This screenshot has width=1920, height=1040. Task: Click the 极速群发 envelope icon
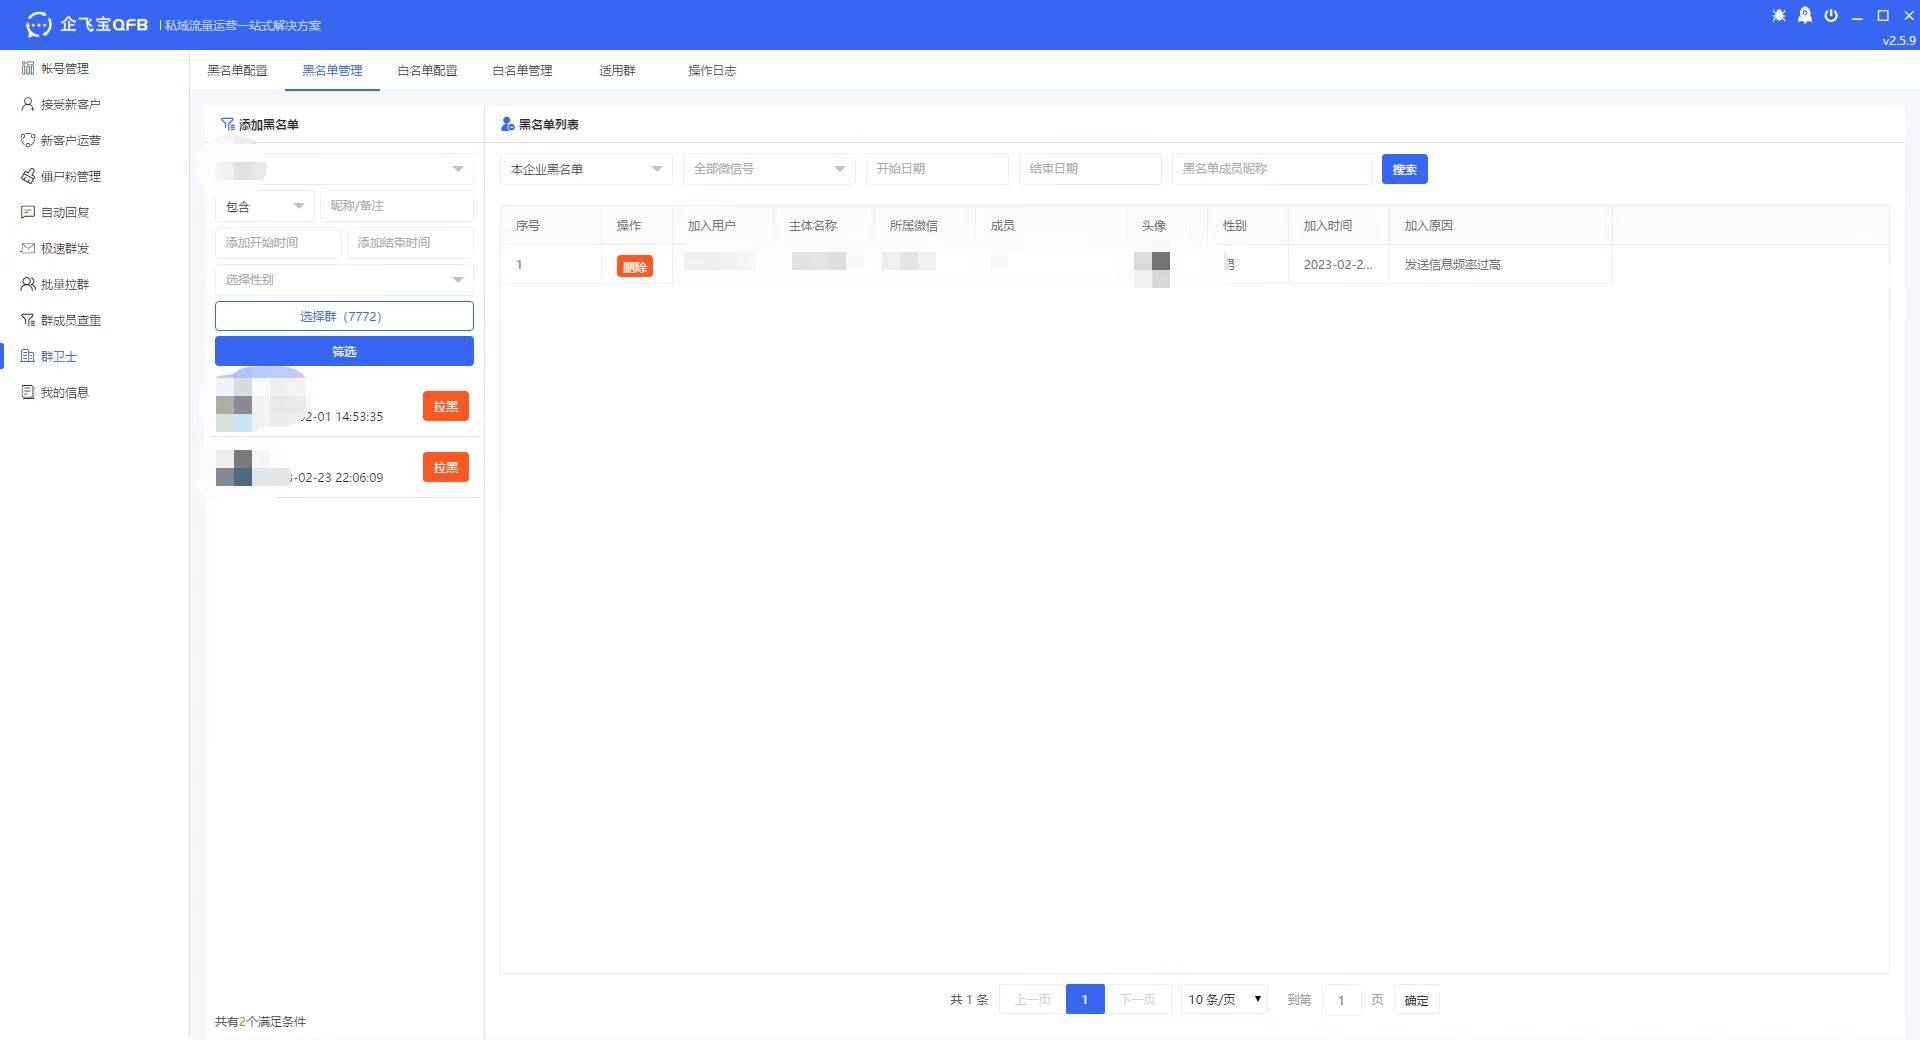(27, 248)
